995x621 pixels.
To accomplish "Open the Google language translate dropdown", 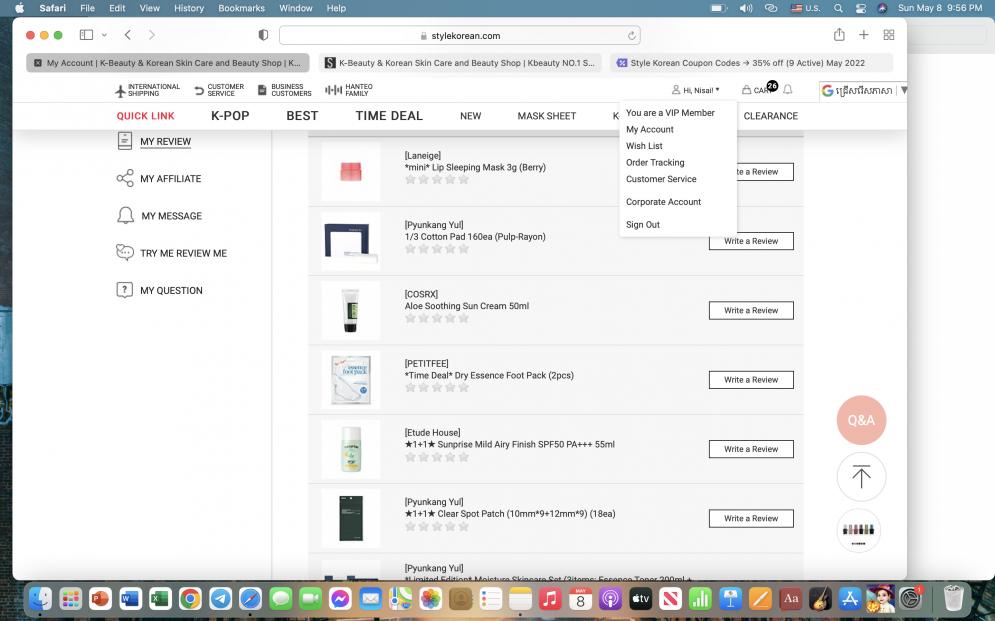I will pyautogui.click(x=863, y=90).
